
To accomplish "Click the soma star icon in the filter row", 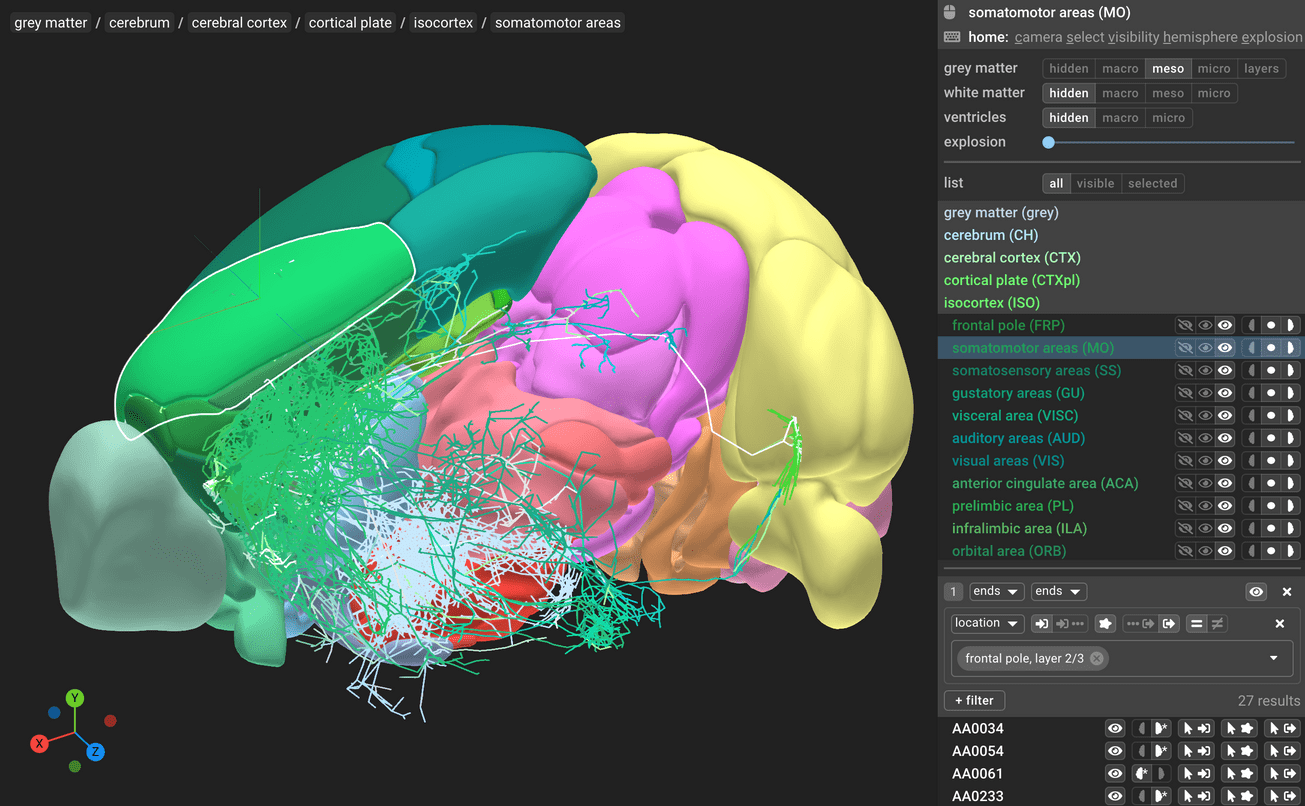I will tap(1106, 623).
